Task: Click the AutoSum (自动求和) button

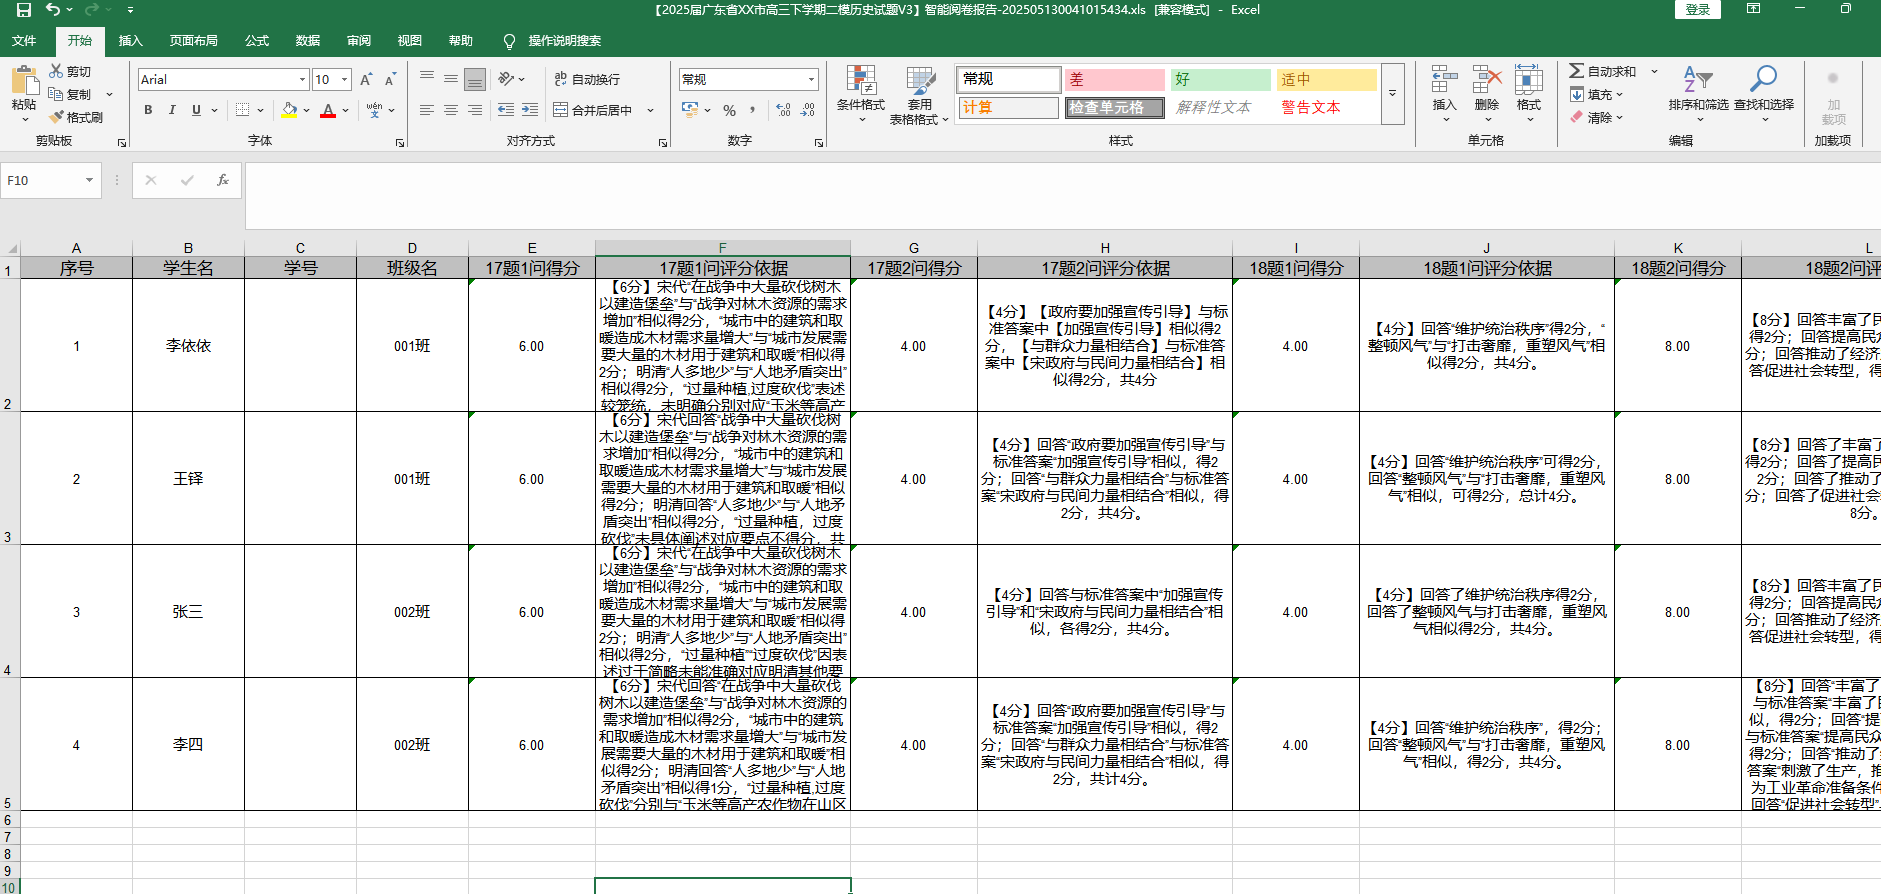Action: pyautogui.click(x=1603, y=71)
